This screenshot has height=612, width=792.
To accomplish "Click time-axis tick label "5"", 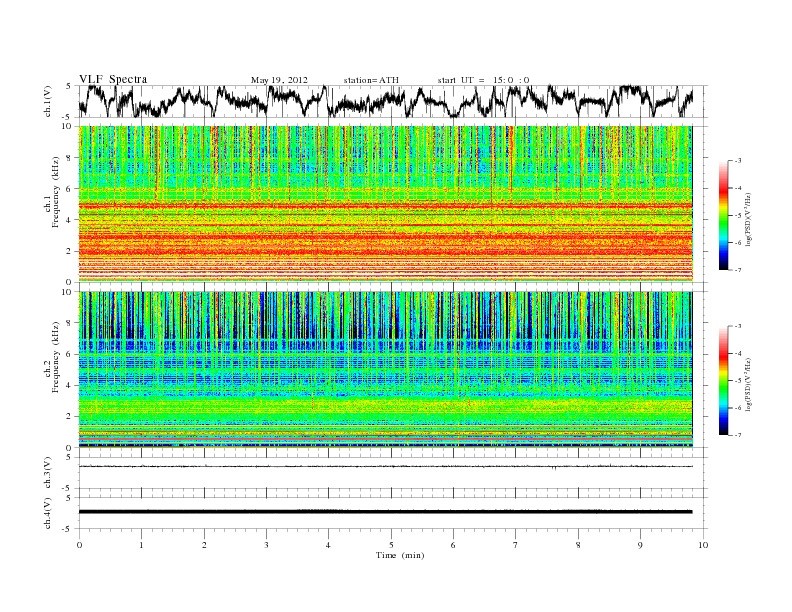I will pos(391,545).
